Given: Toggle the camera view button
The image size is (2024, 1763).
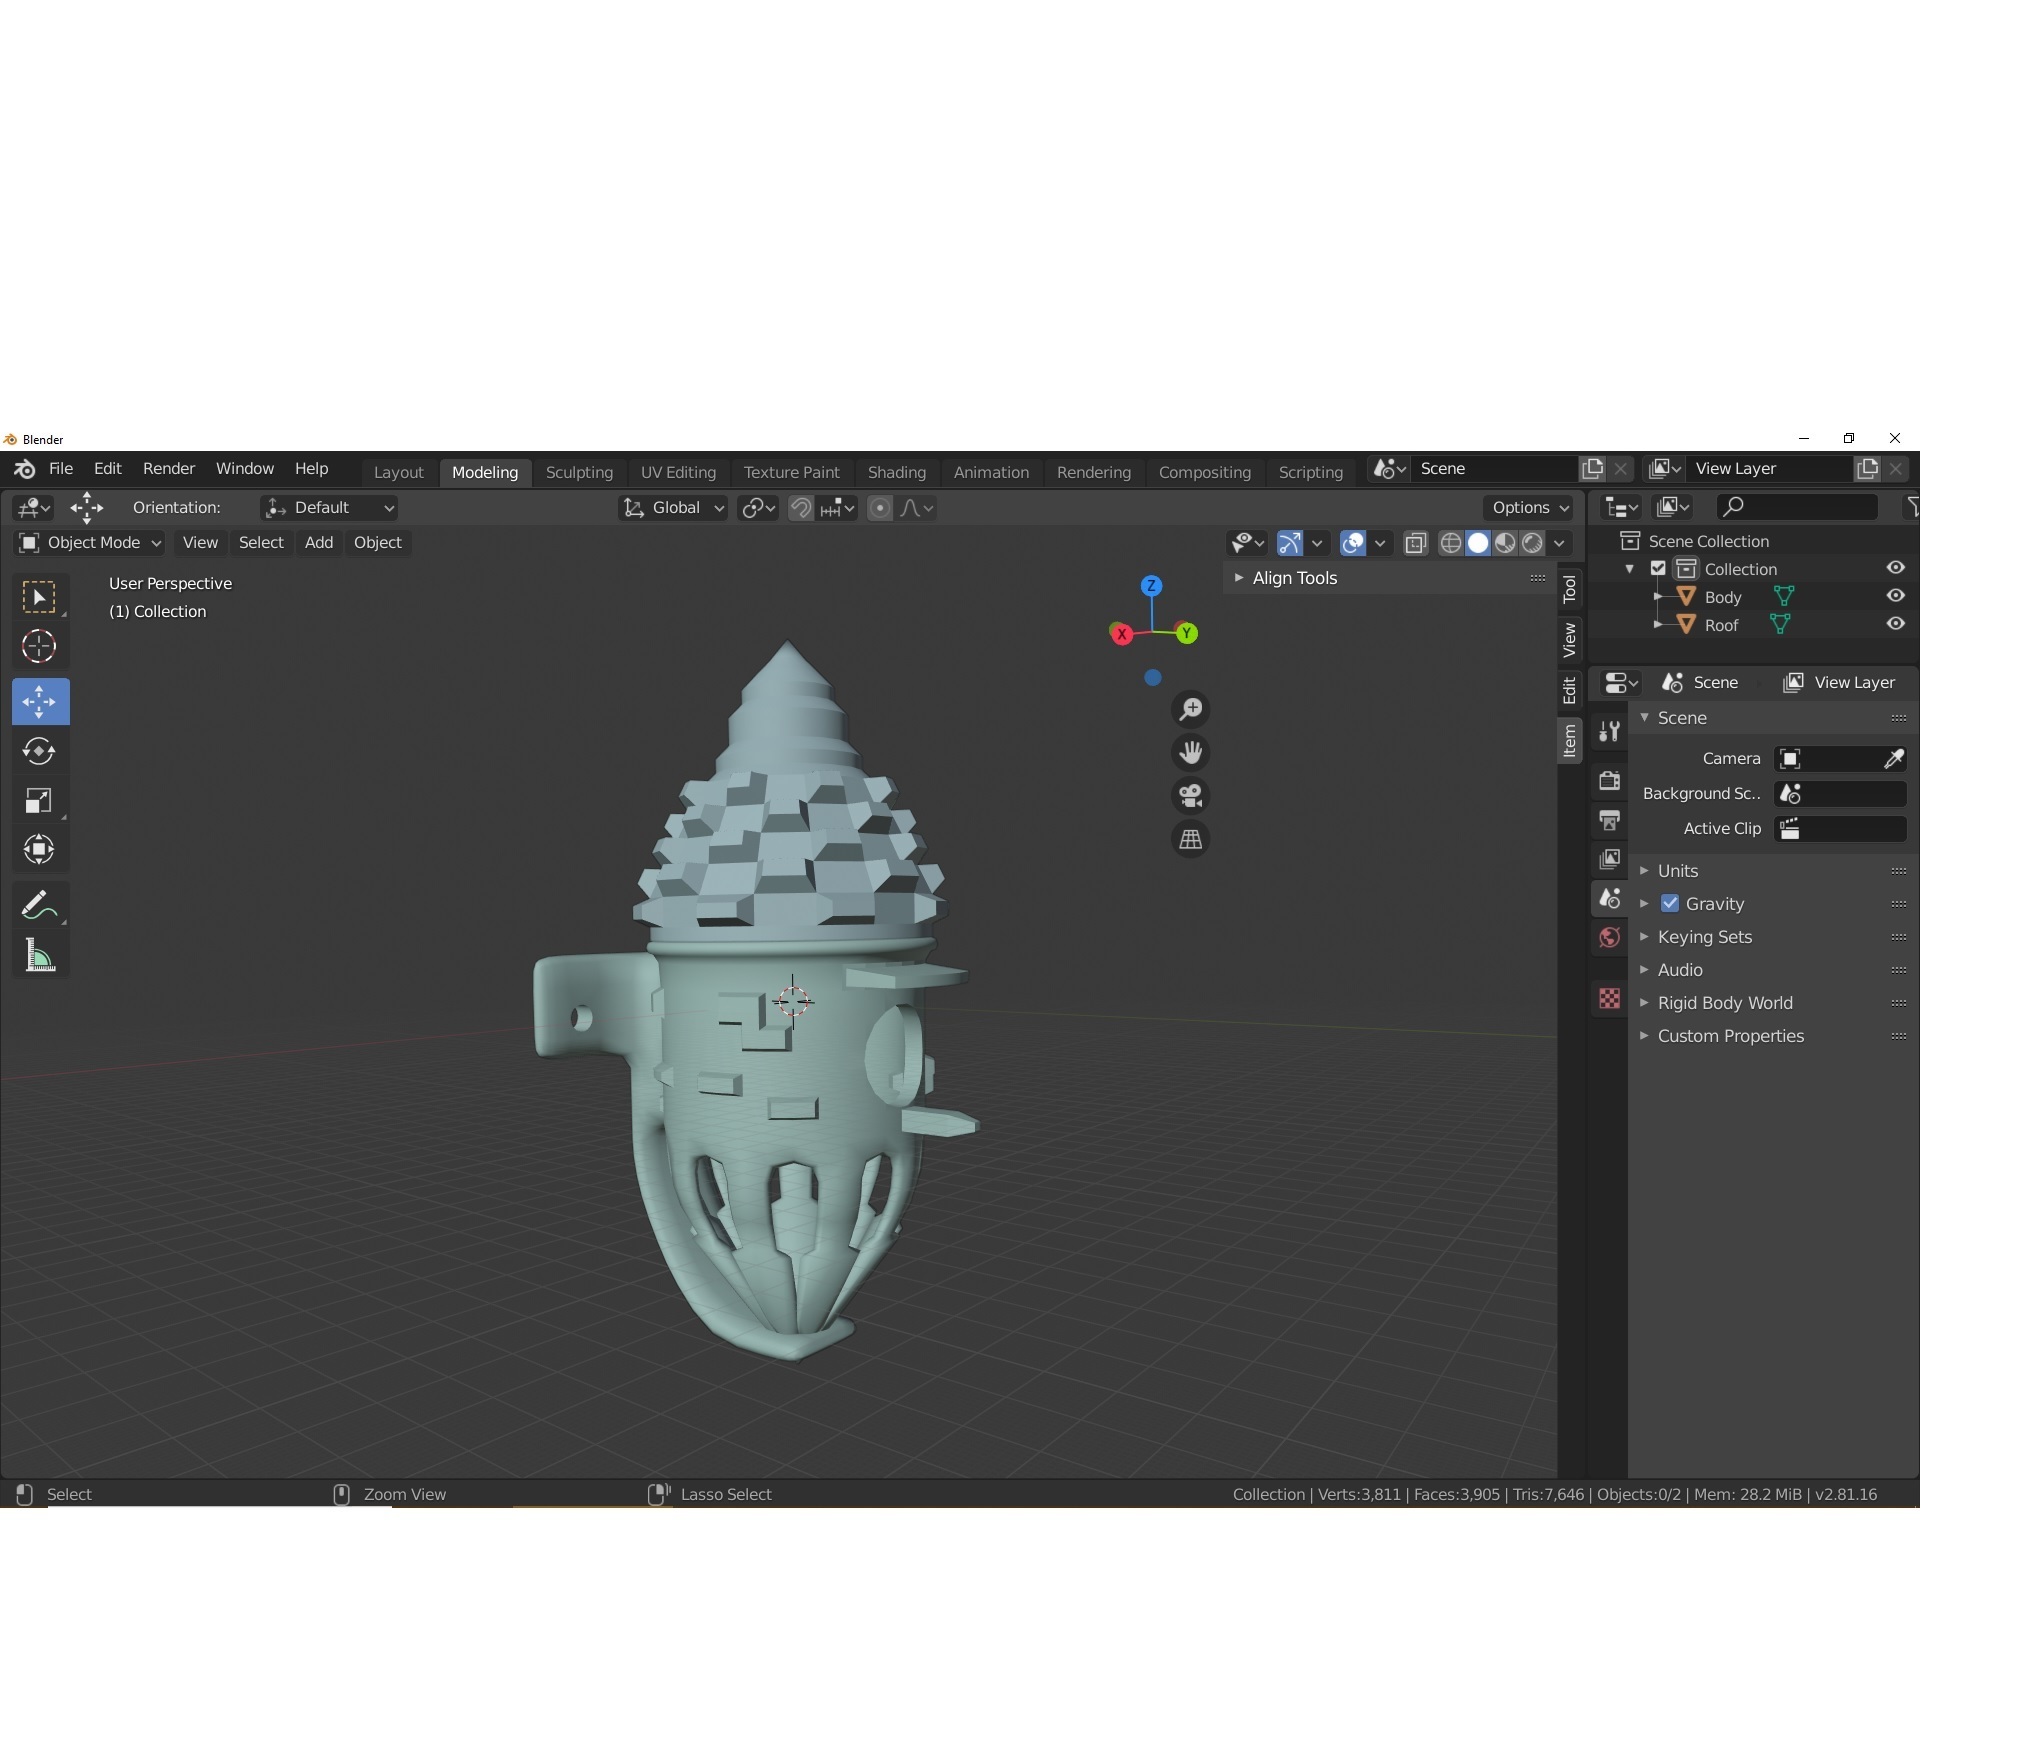Looking at the screenshot, I should 1190,796.
